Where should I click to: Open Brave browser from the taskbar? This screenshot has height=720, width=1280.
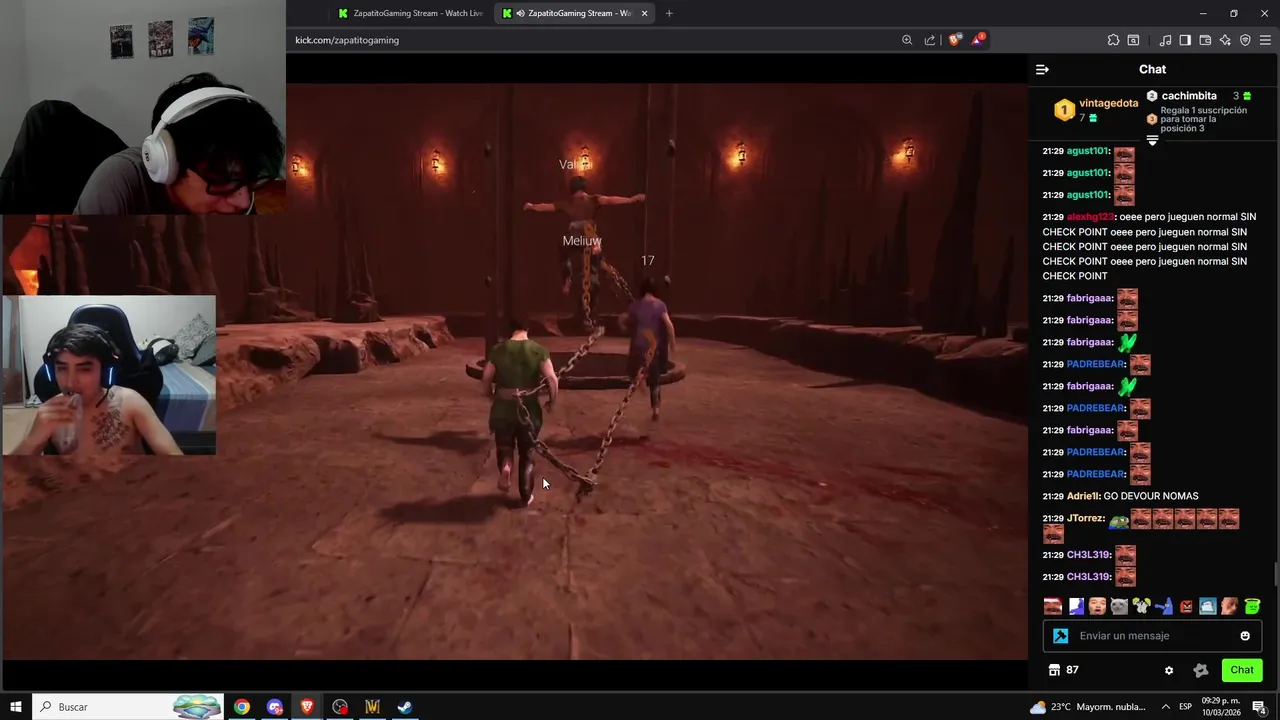307,707
